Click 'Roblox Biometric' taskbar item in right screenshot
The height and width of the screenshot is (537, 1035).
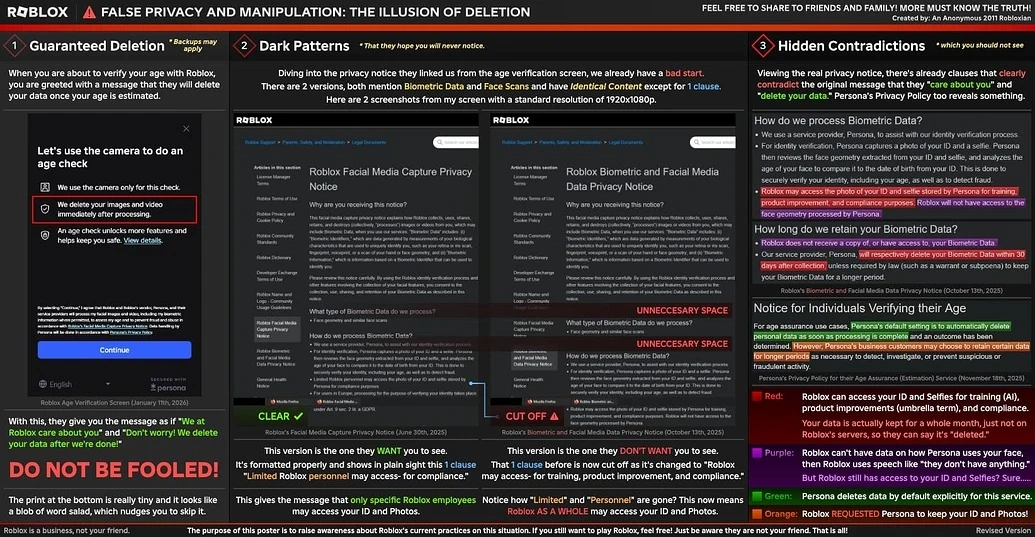coord(593,402)
